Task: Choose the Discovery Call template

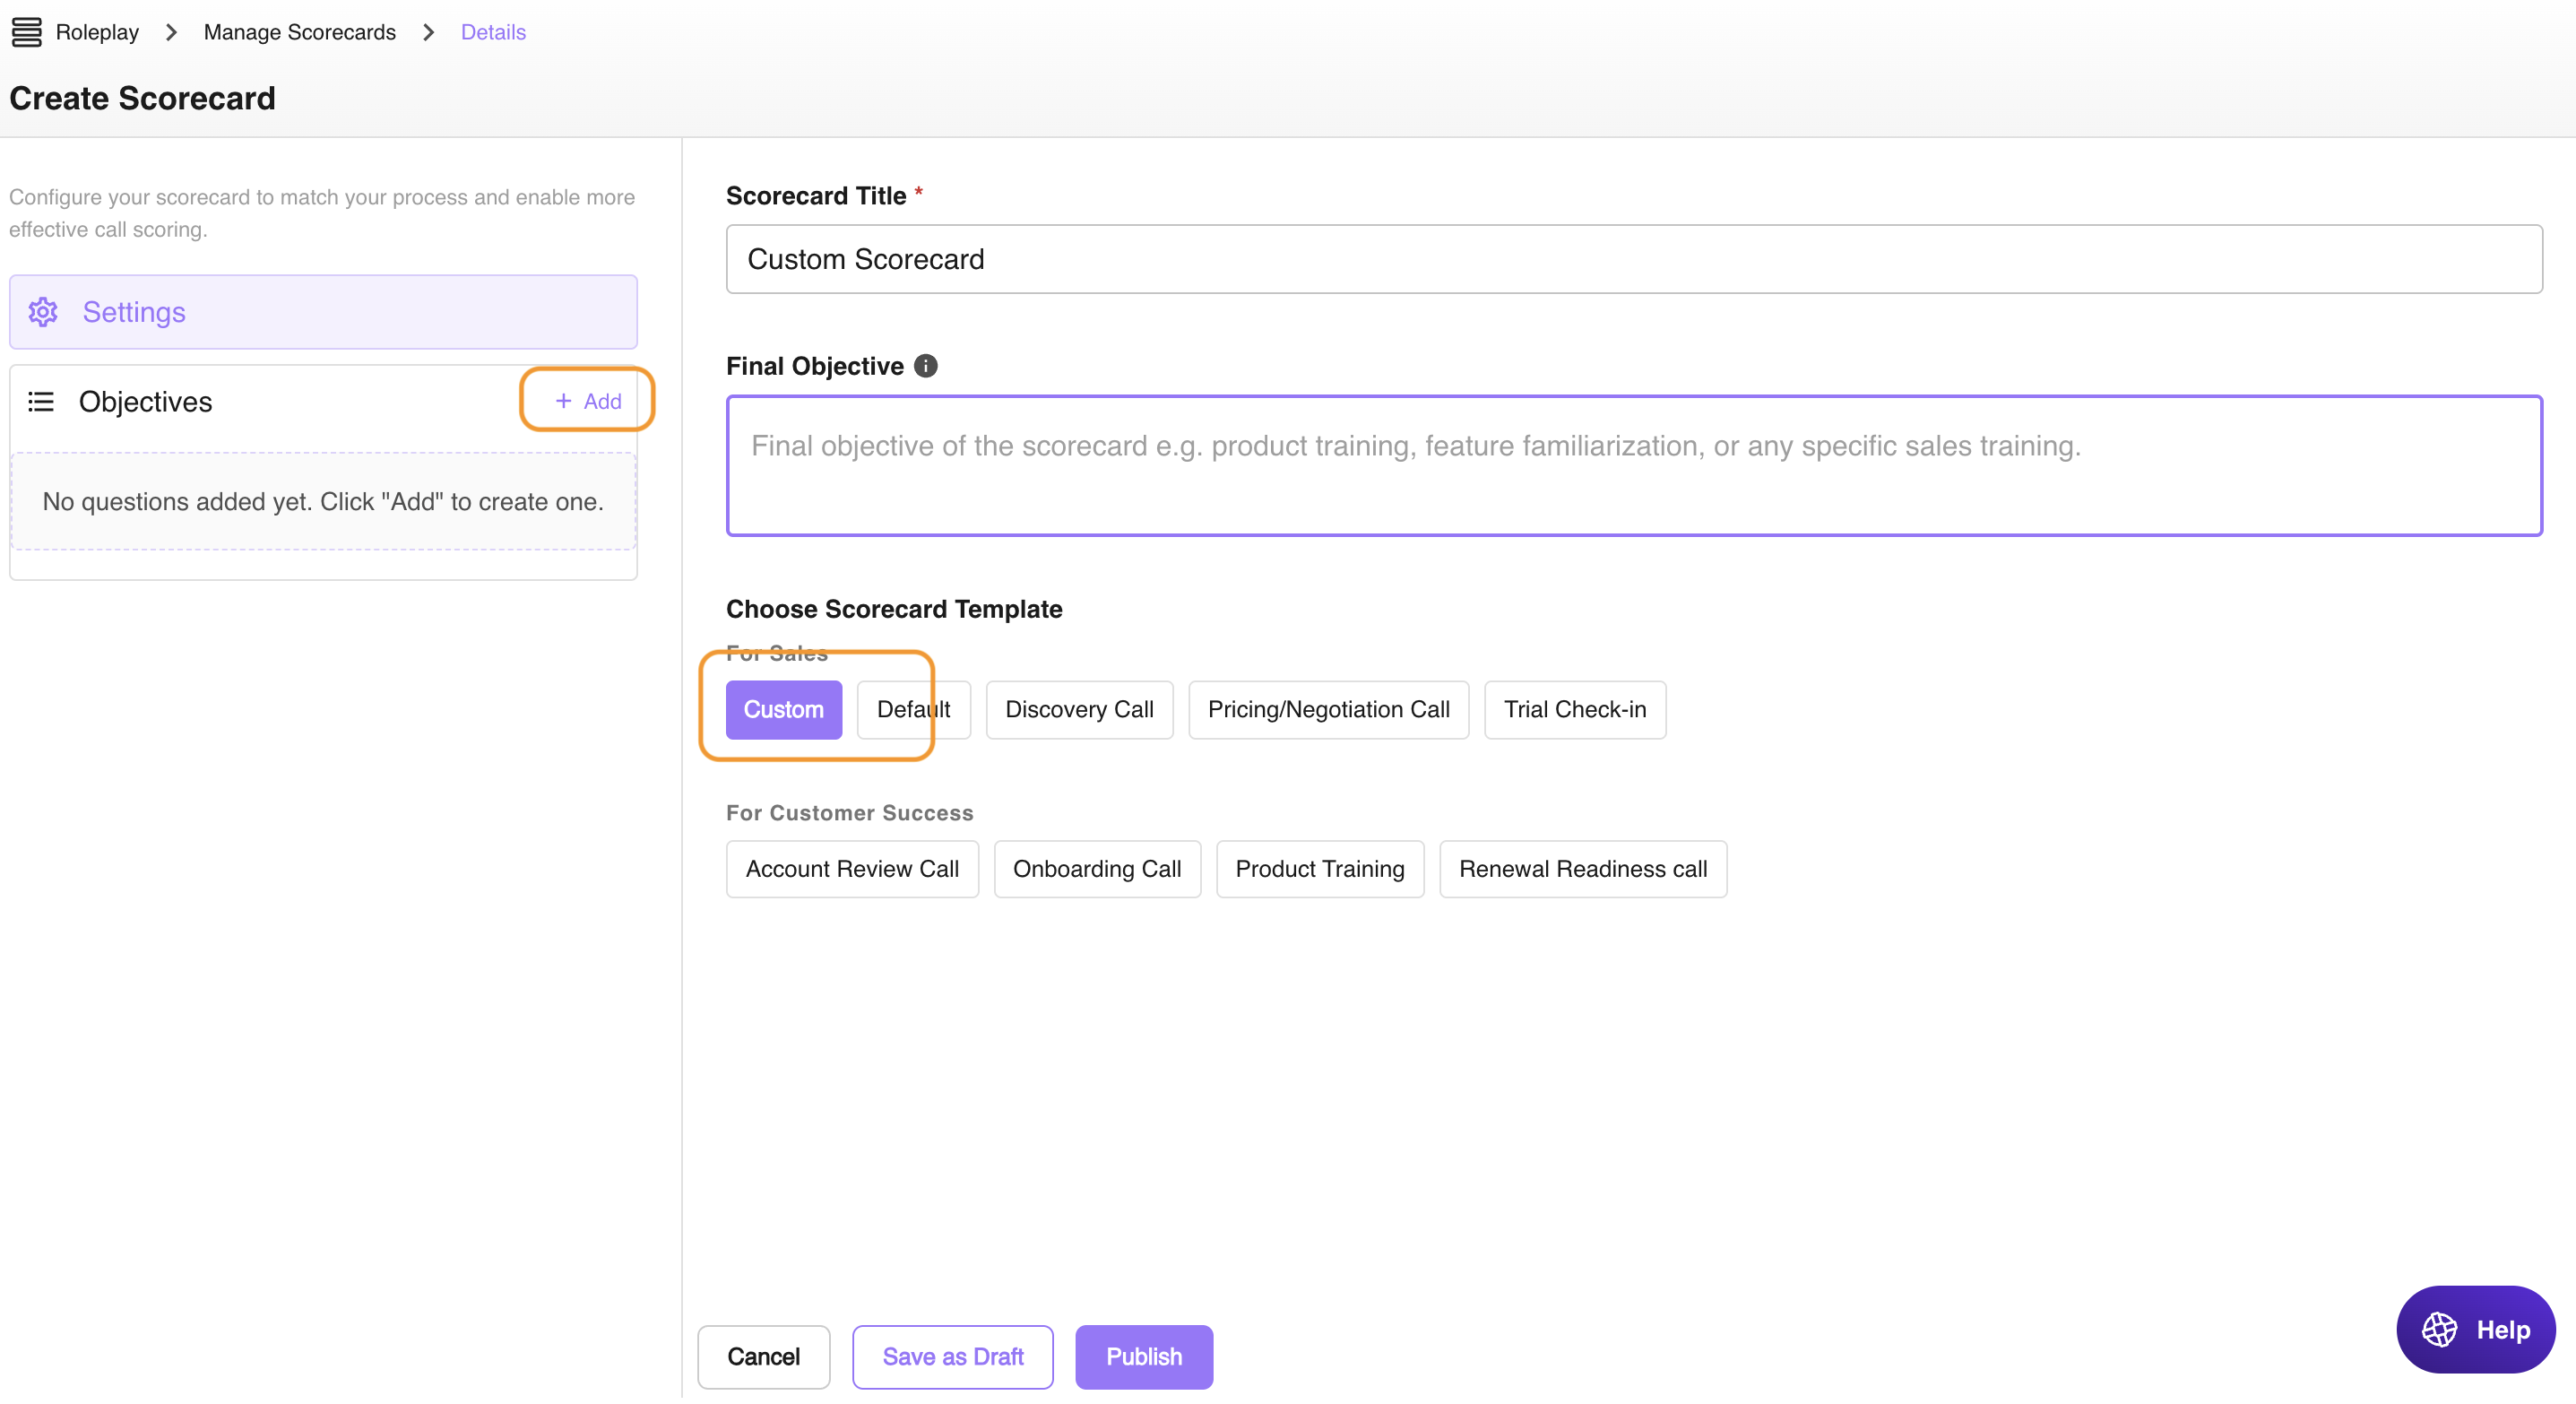Action: pos(1078,709)
